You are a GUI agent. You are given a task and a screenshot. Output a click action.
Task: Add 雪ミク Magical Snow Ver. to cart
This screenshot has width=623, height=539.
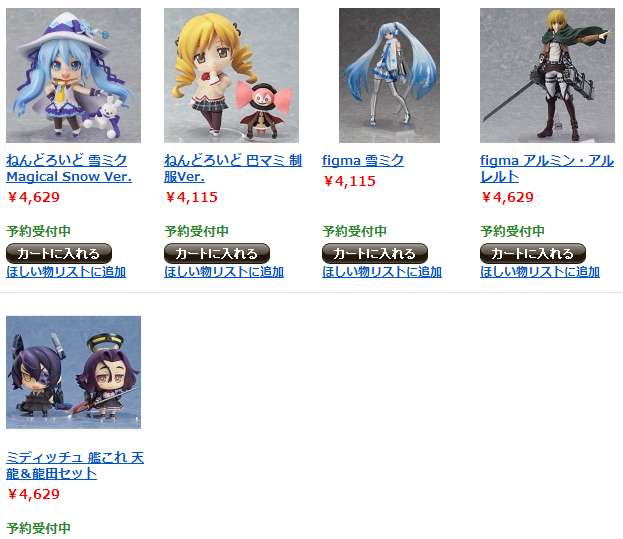tap(59, 253)
